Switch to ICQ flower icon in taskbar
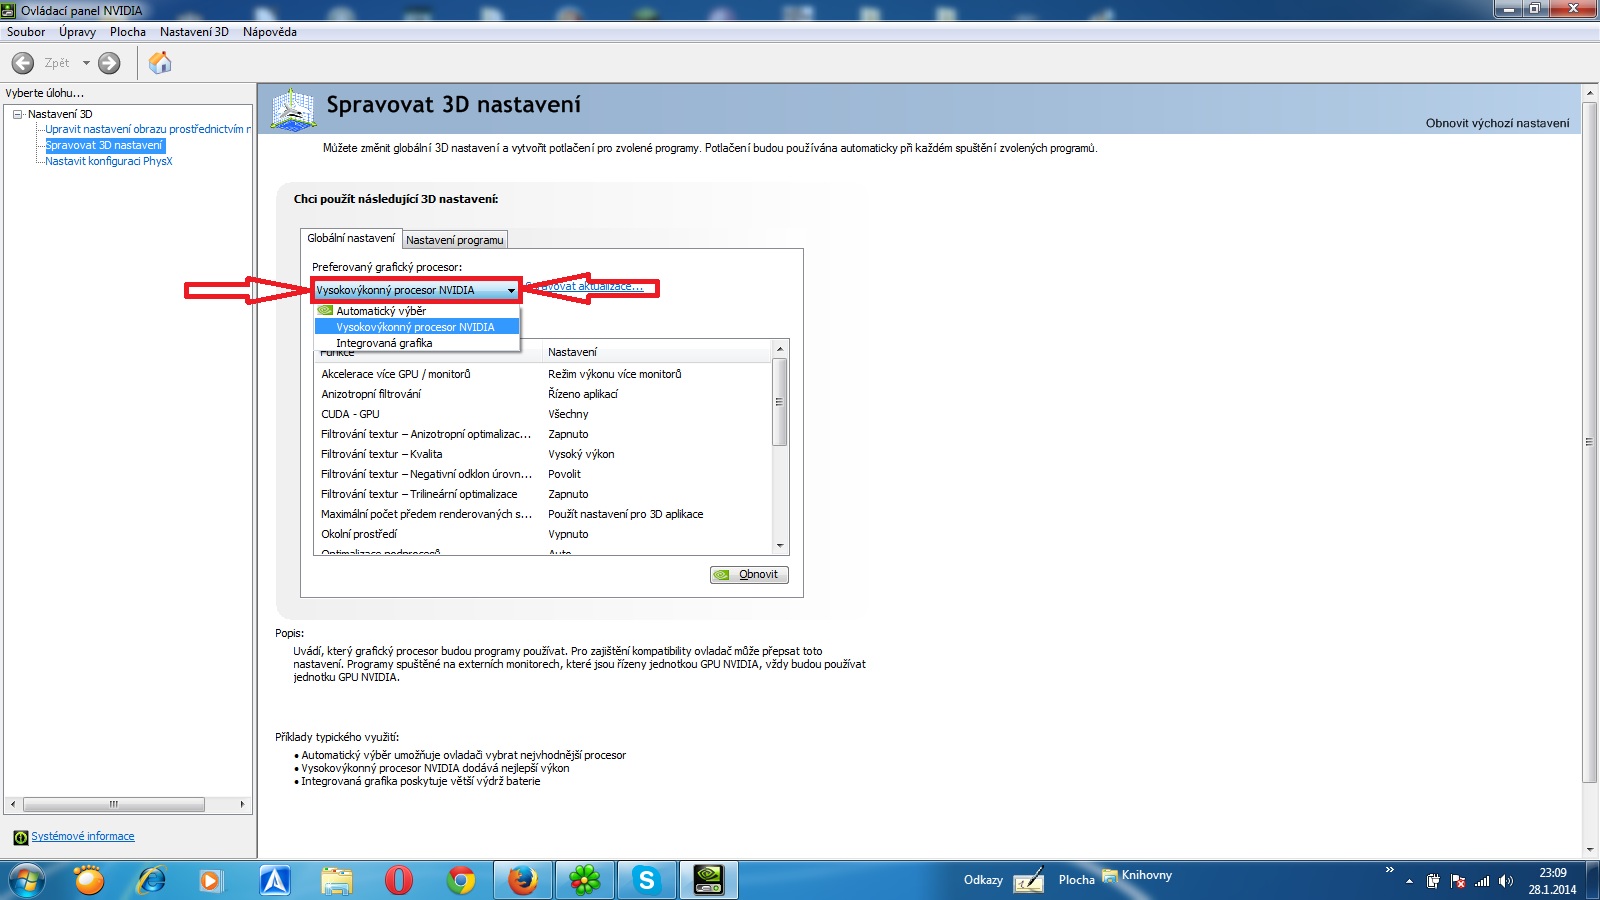The height and width of the screenshot is (900, 1600). point(584,880)
